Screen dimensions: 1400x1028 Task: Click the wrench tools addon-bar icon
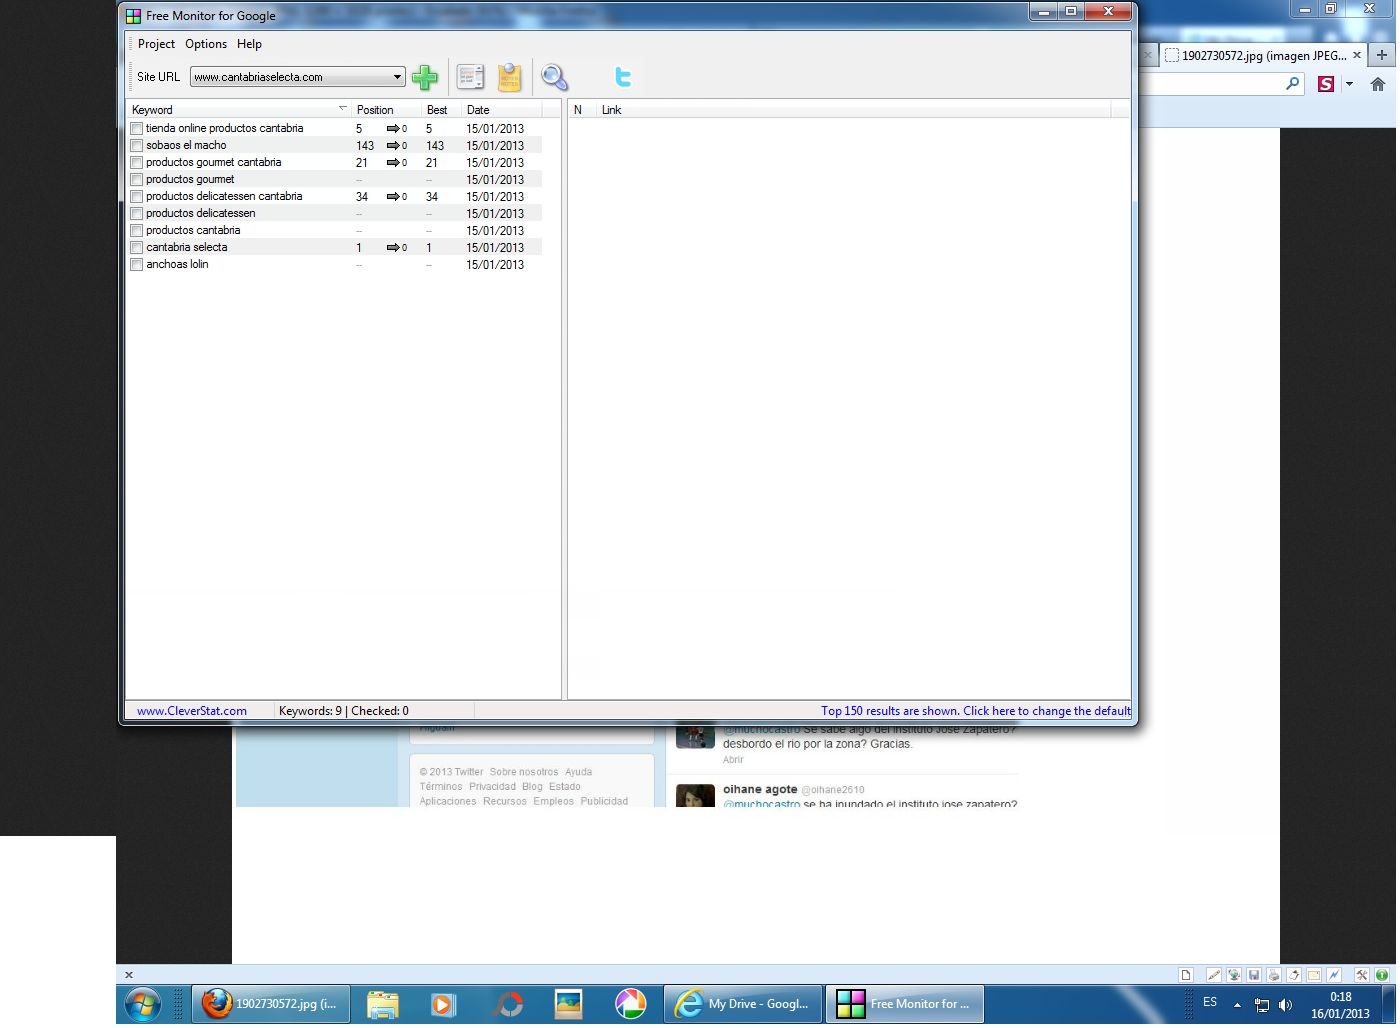(x=1362, y=975)
